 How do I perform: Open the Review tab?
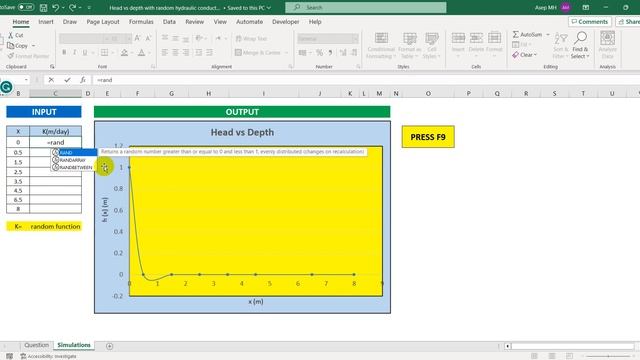194,22
